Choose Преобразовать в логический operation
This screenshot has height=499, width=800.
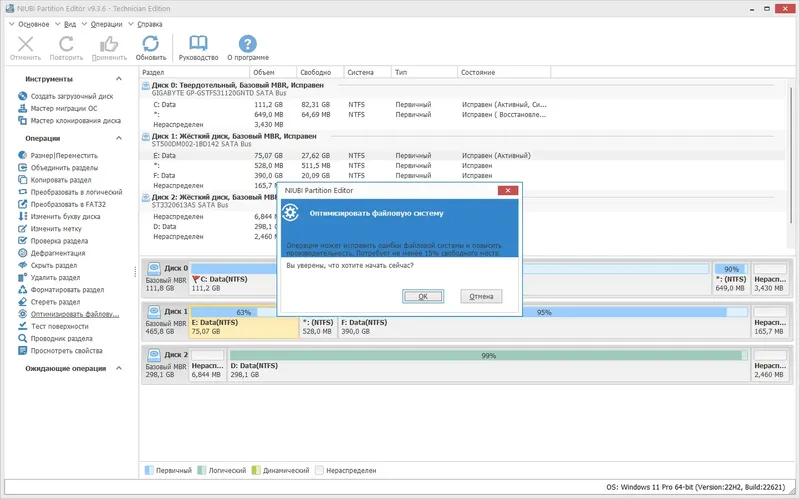[70, 192]
